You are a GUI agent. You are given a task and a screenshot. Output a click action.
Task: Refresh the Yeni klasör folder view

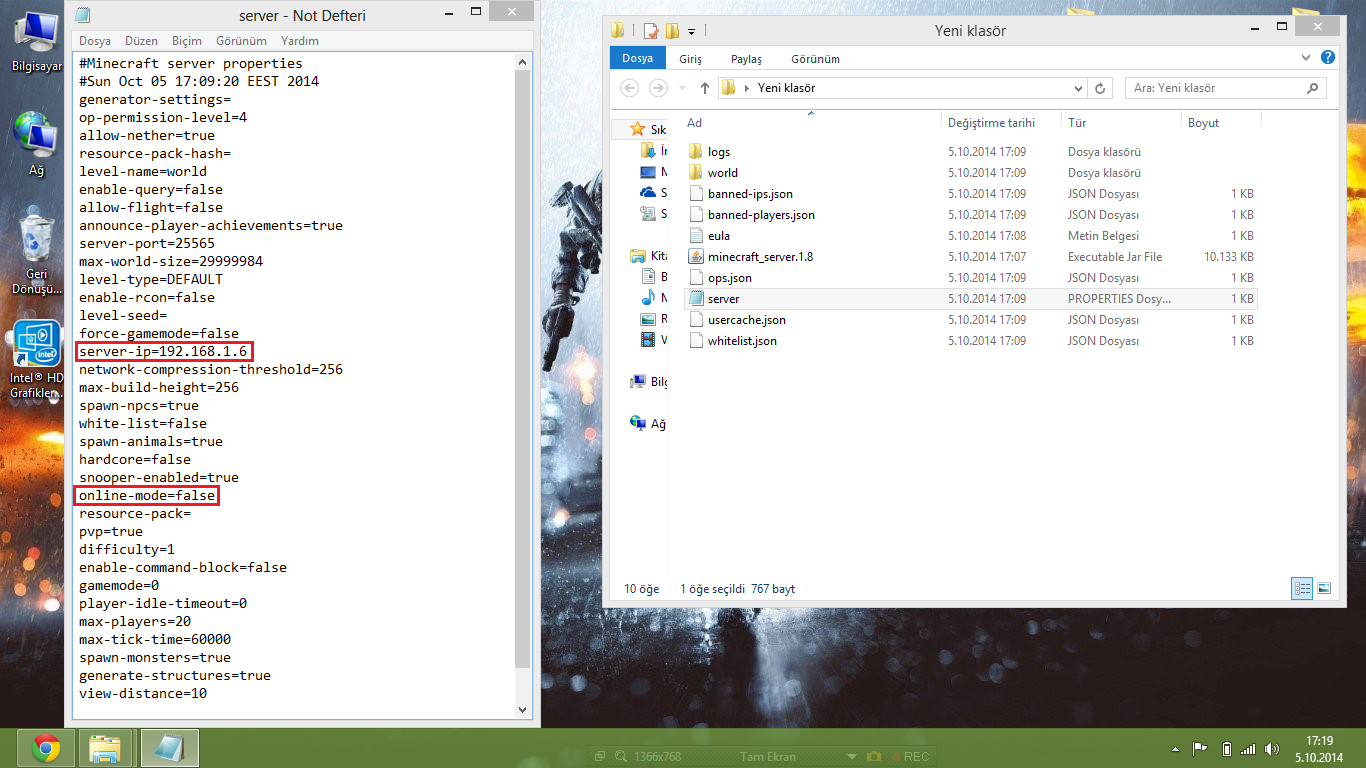tap(1101, 88)
